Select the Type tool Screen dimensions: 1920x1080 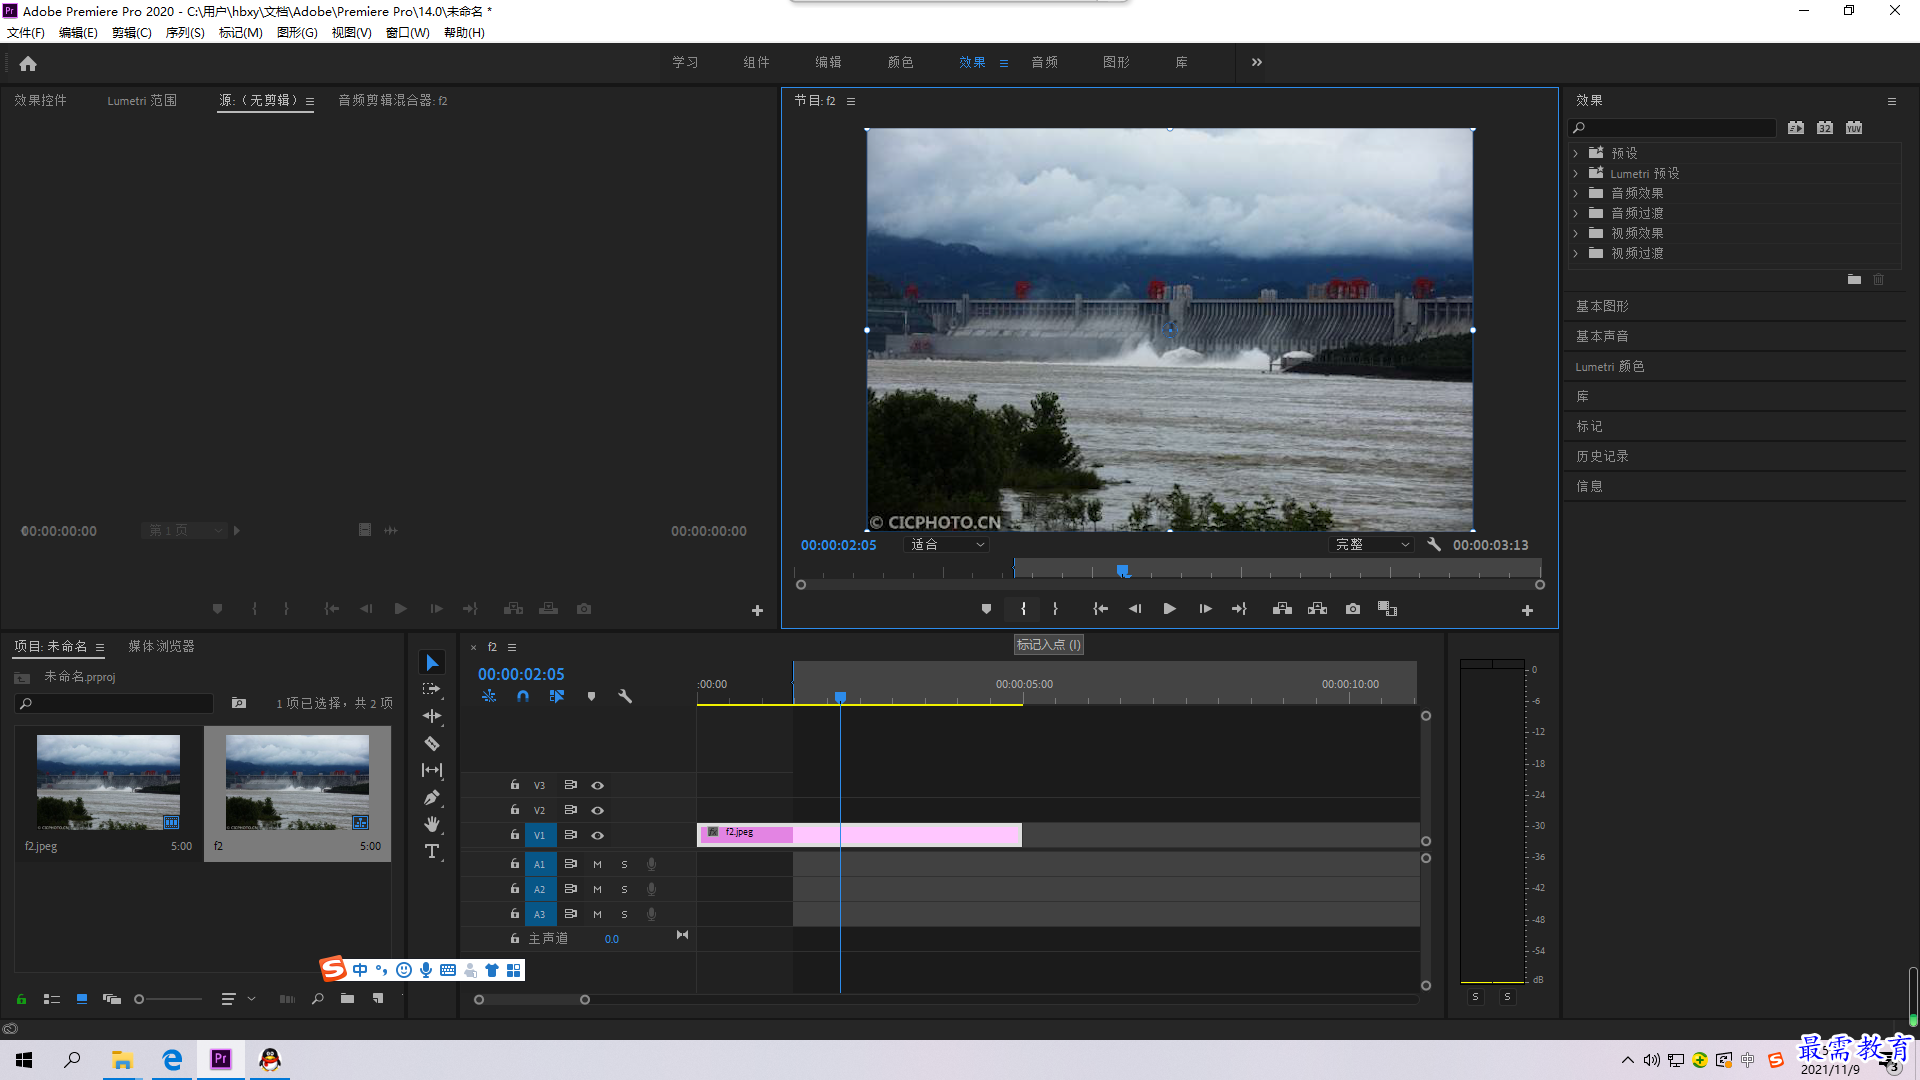(x=432, y=851)
